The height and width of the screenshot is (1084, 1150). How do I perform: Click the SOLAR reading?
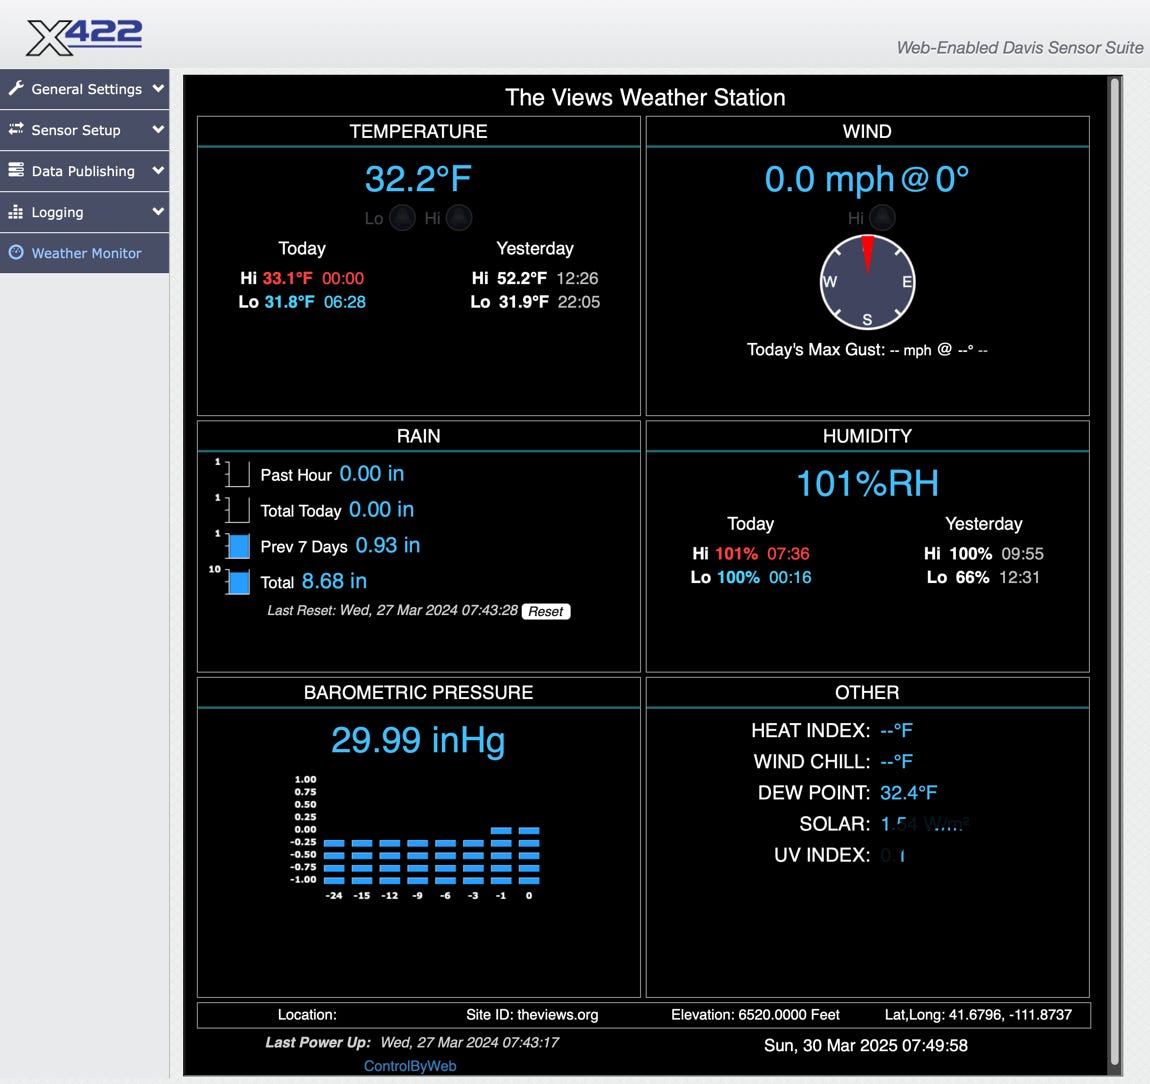click(925, 824)
